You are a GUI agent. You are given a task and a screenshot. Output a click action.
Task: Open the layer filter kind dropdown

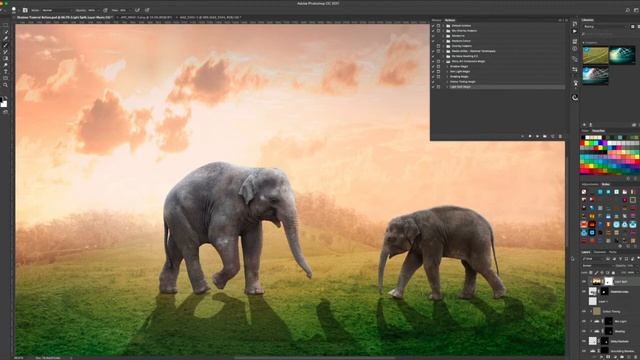pos(593,259)
